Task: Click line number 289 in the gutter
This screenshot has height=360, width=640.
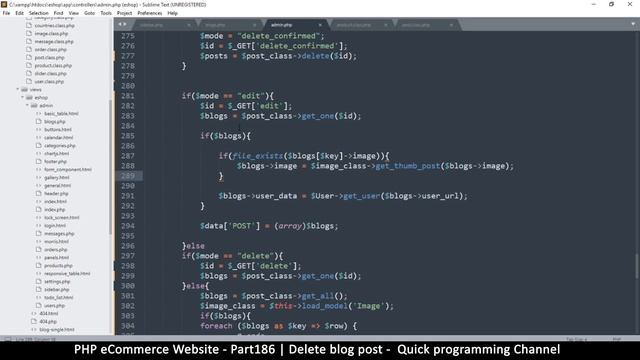Action: (x=128, y=176)
